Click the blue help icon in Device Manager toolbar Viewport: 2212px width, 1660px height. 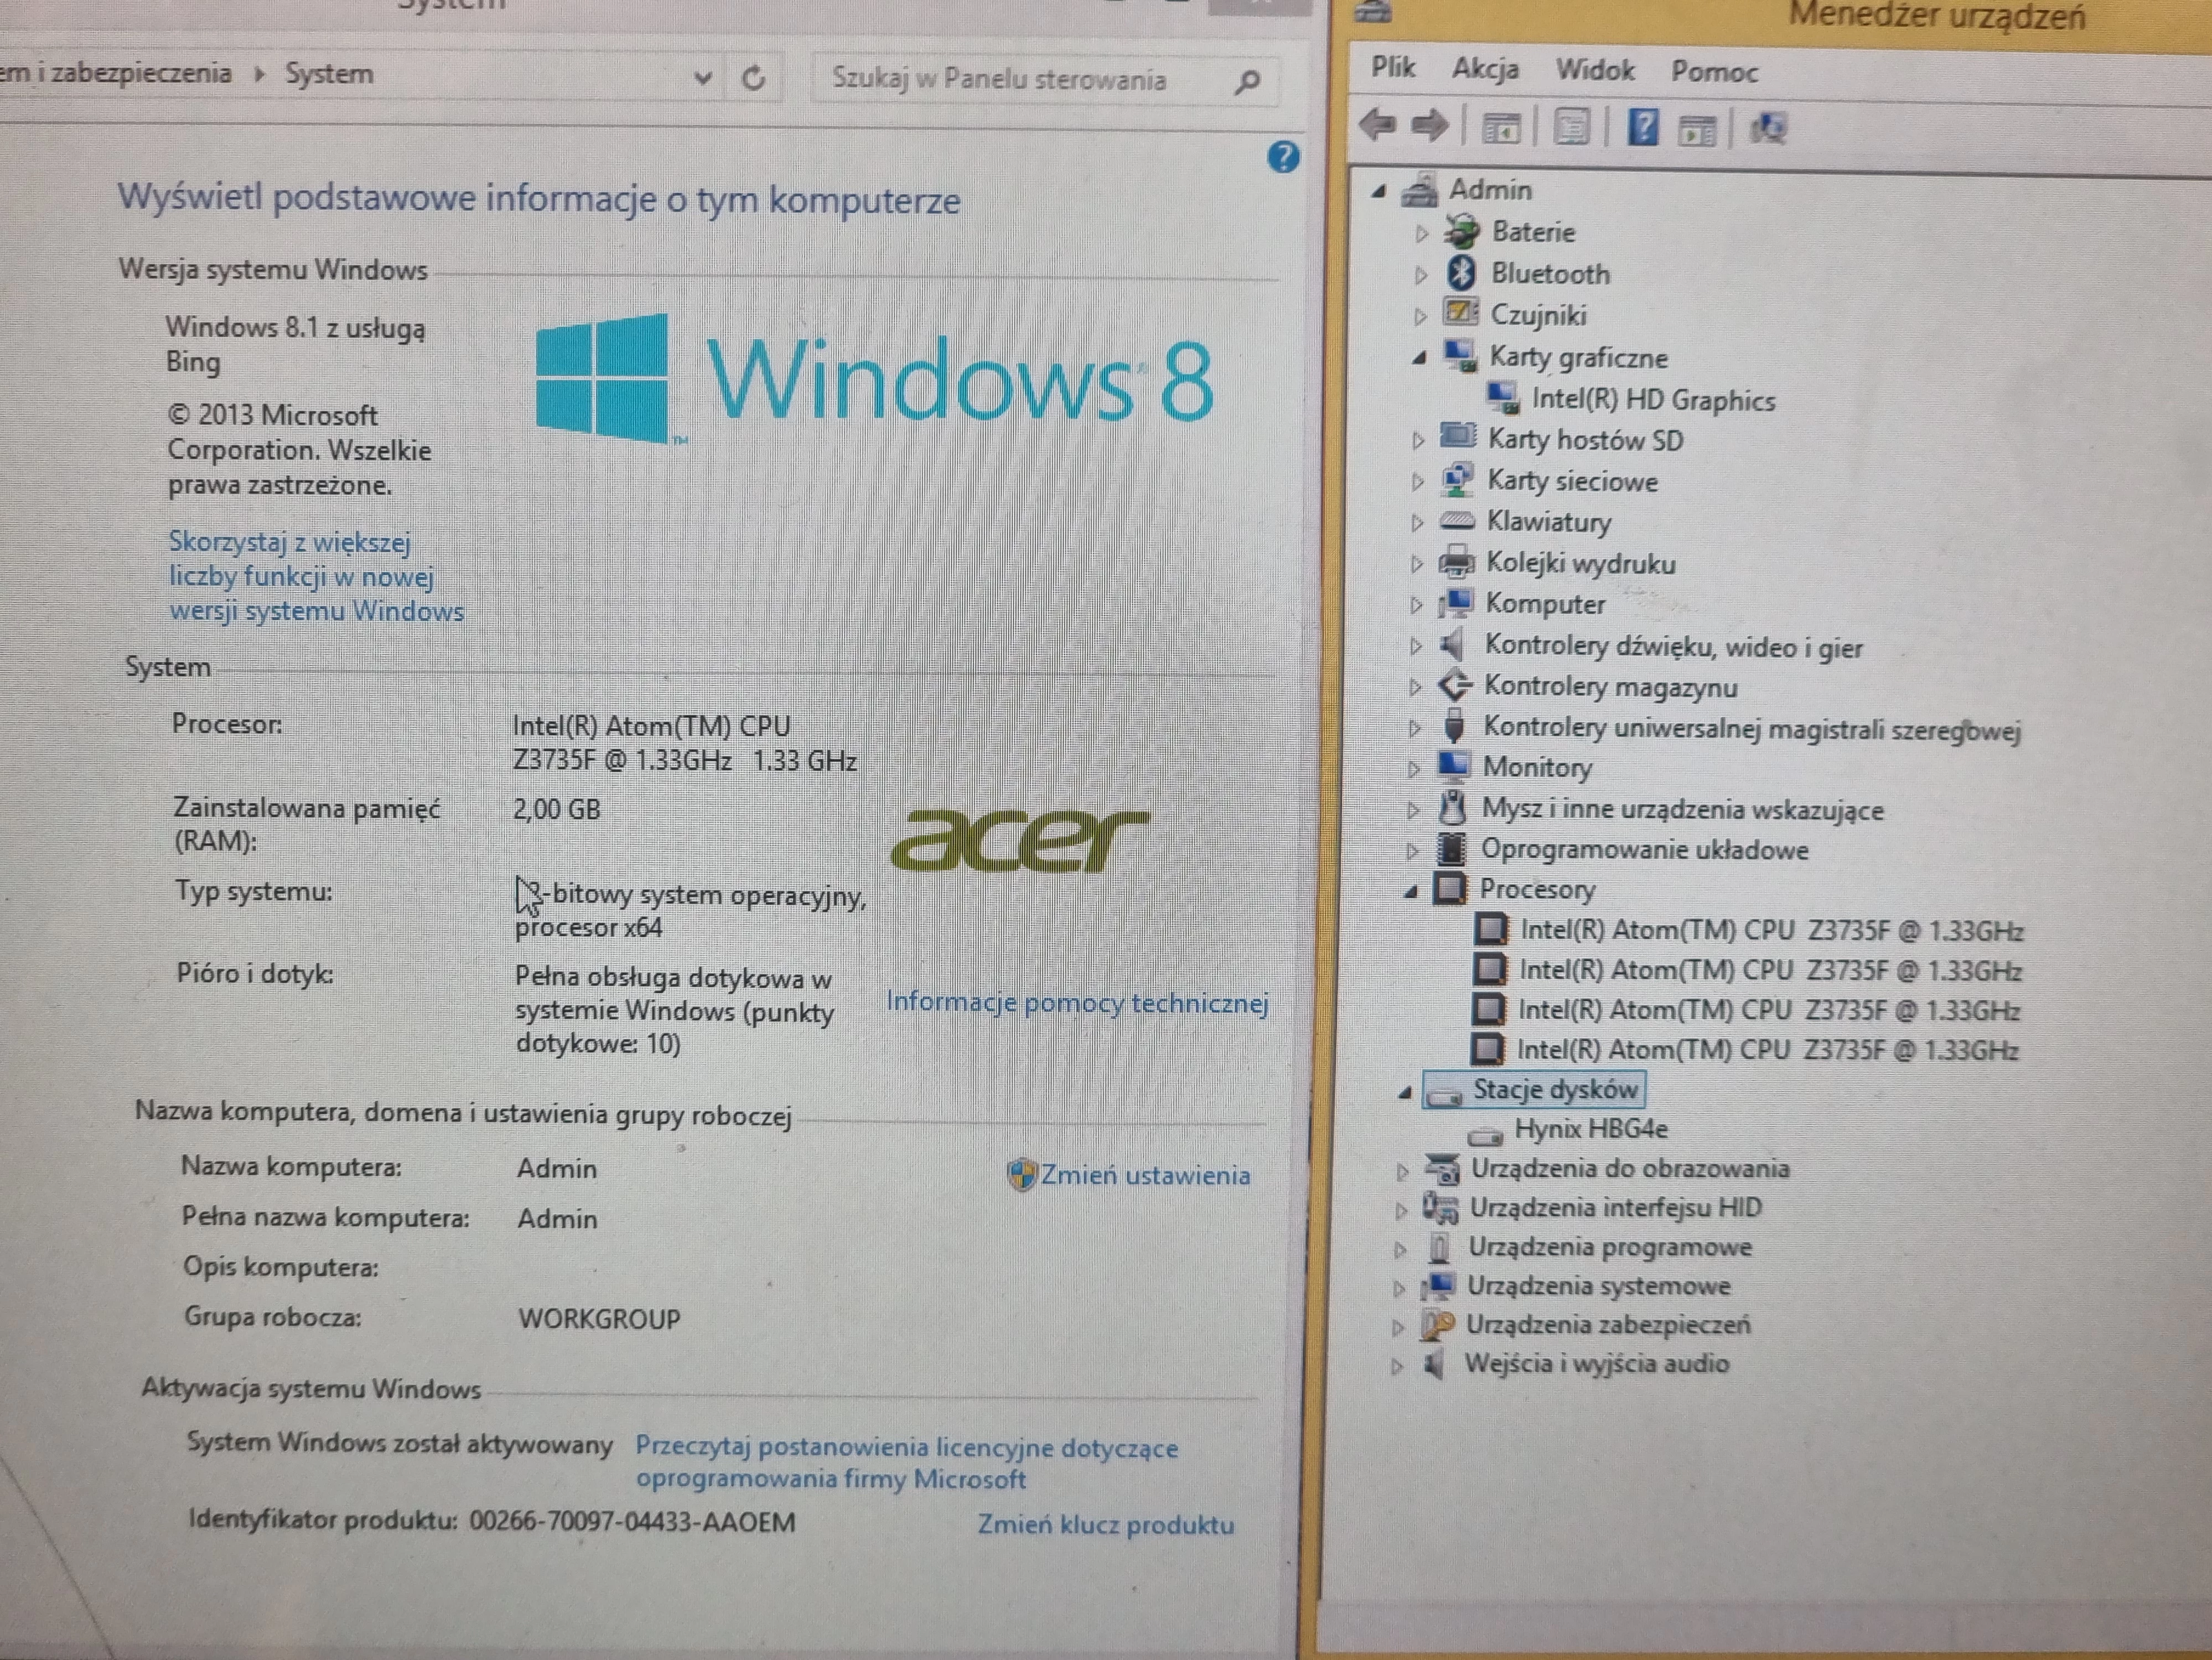pyautogui.click(x=1642, y=128)
